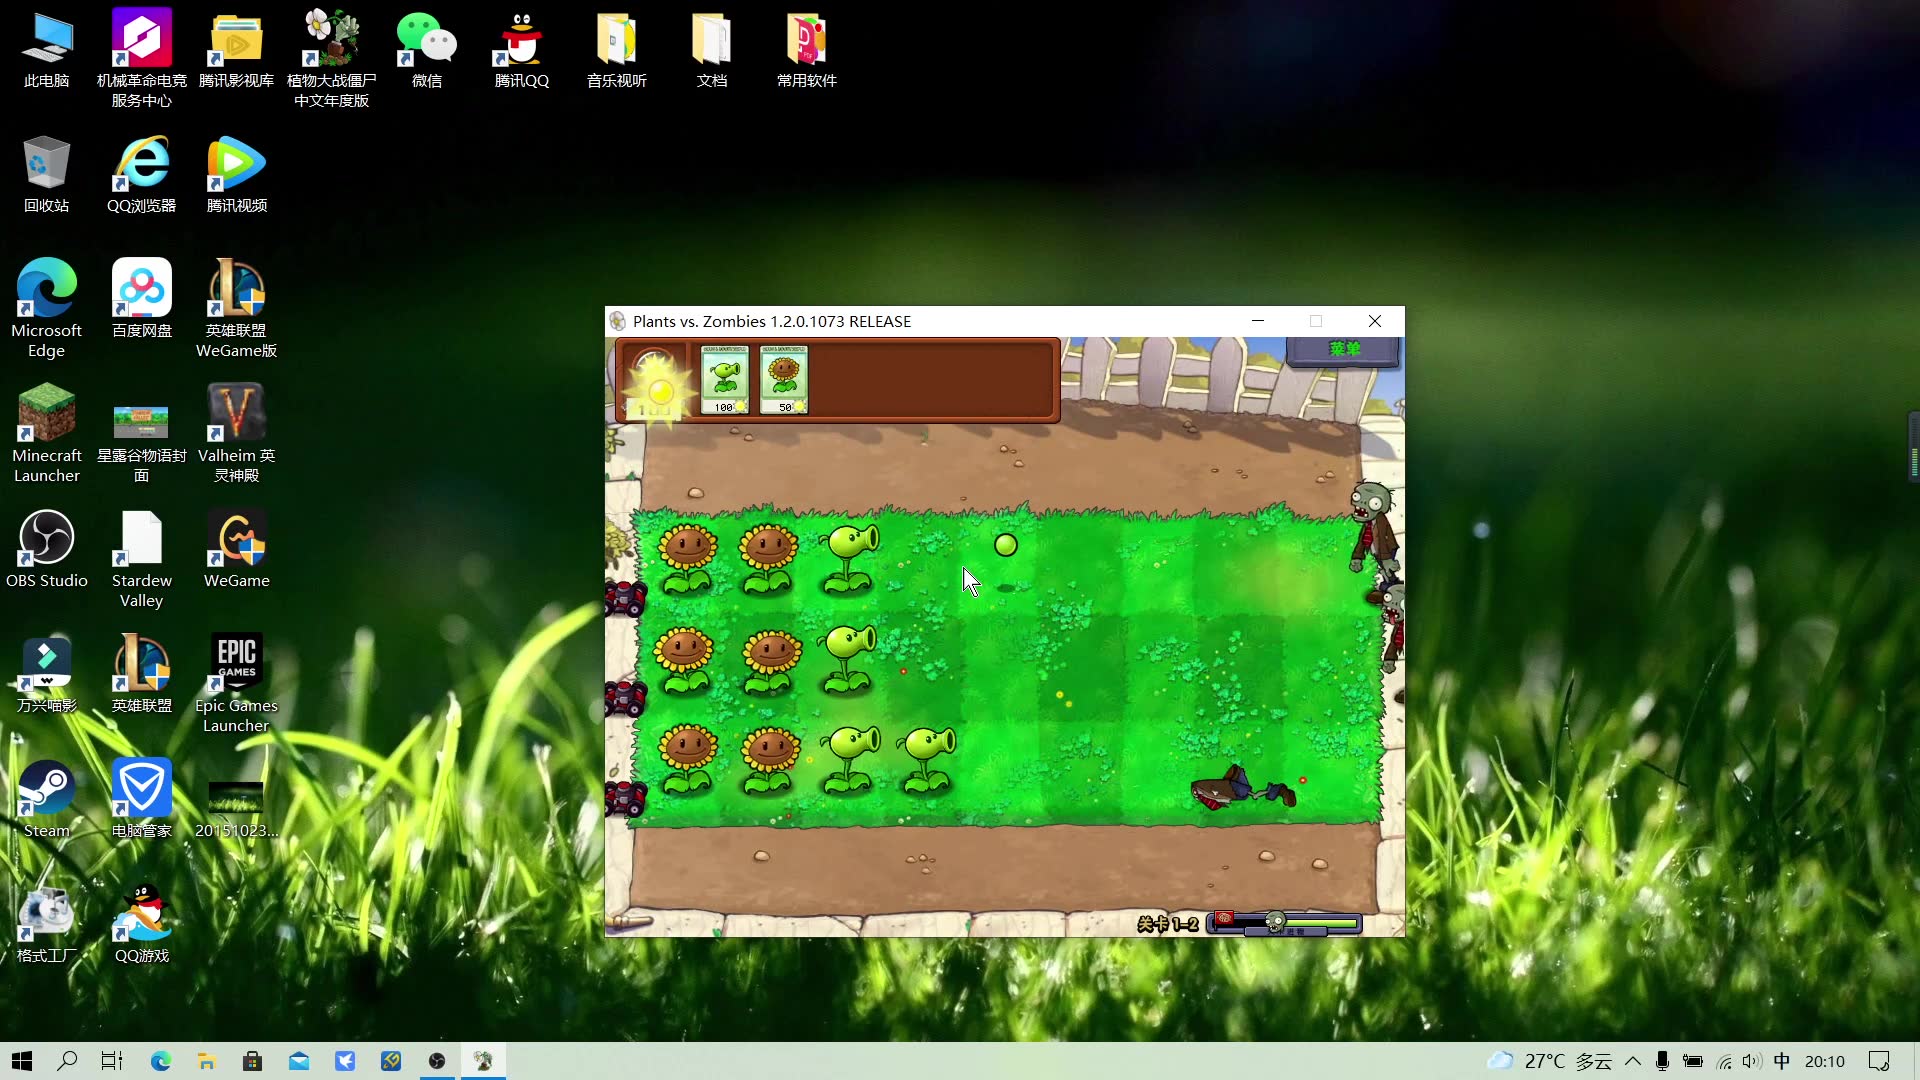Click the middle-row second sunflower
Viewport: 1920px width, 1080px height.
771,660
